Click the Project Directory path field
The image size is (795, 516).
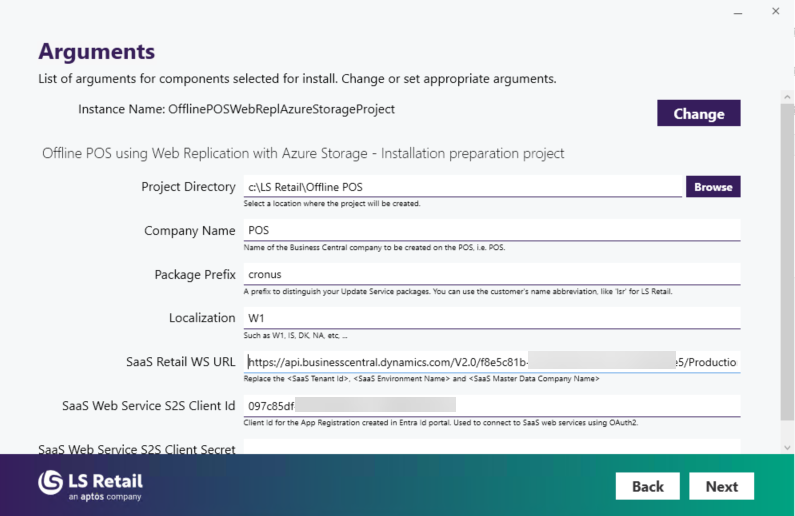(463, 187)
